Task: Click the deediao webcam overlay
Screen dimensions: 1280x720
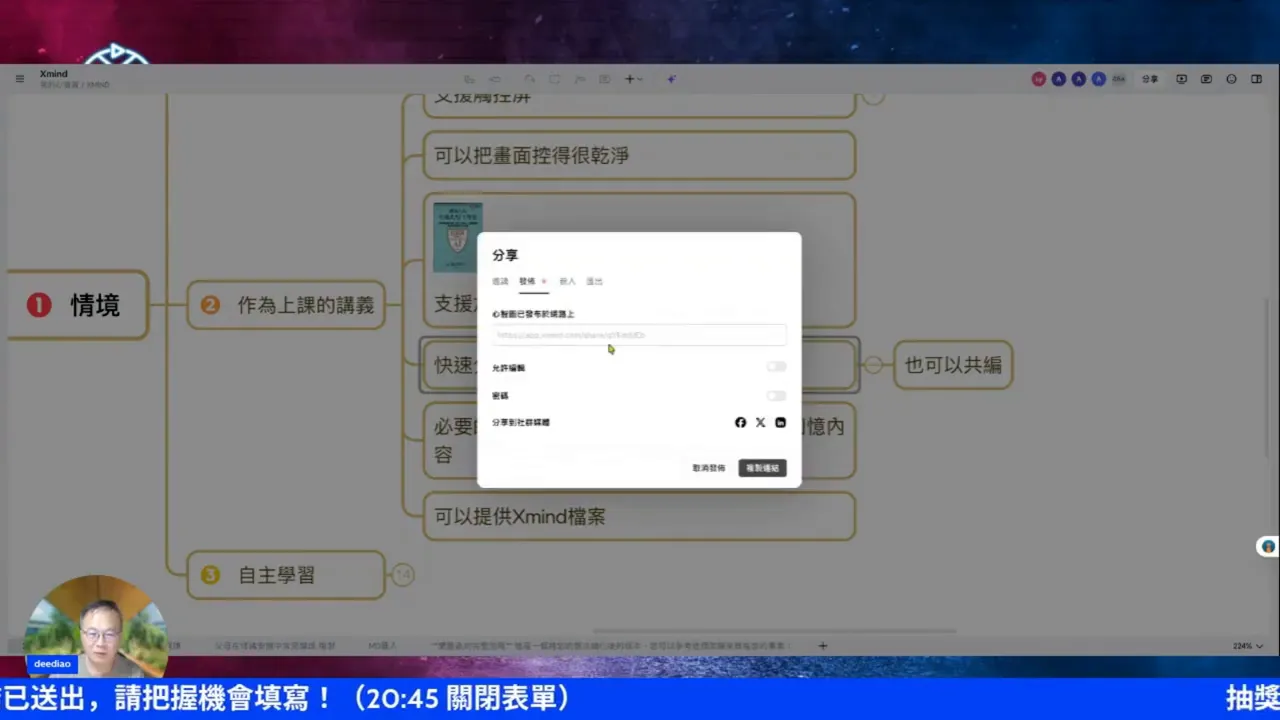Action: [x=96, y=626]
